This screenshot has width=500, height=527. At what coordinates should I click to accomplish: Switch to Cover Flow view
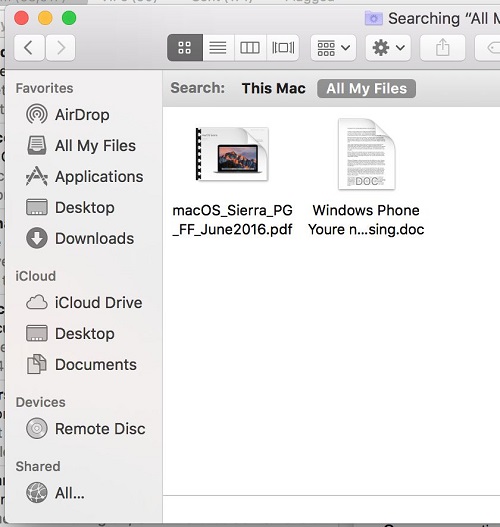[x=283, y=48]
